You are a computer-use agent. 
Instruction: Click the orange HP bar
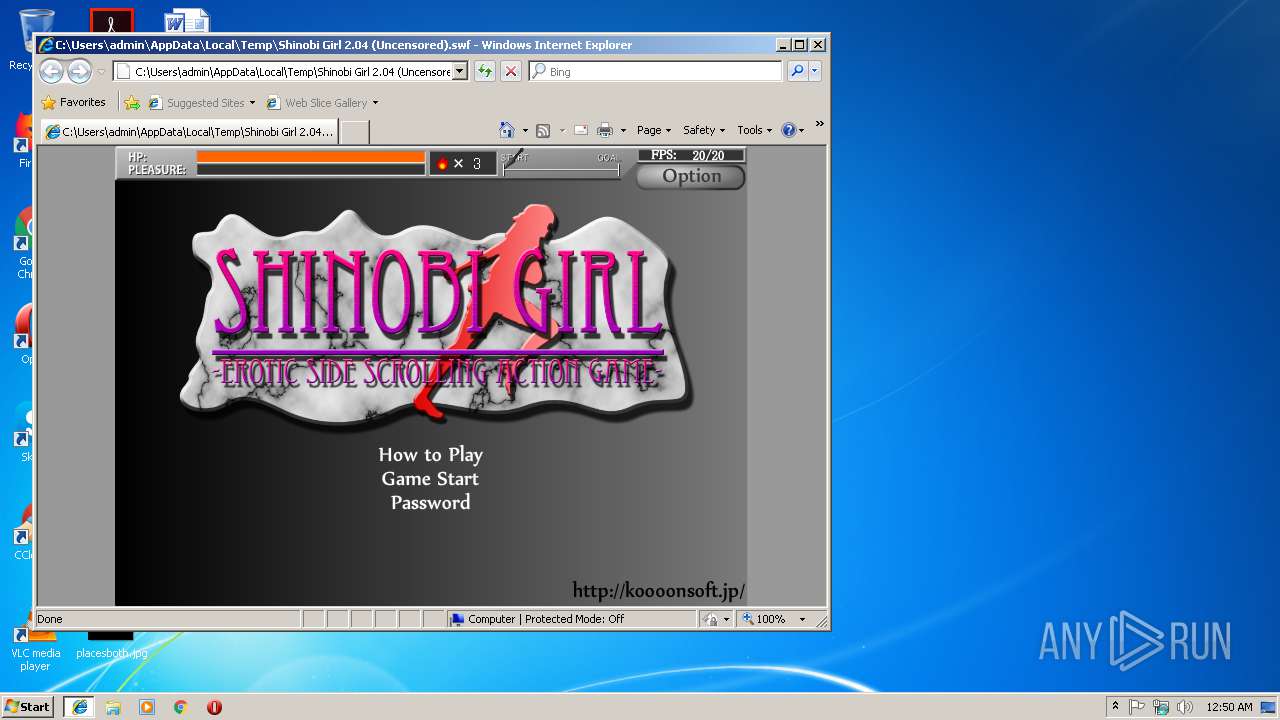click(311, 157)
